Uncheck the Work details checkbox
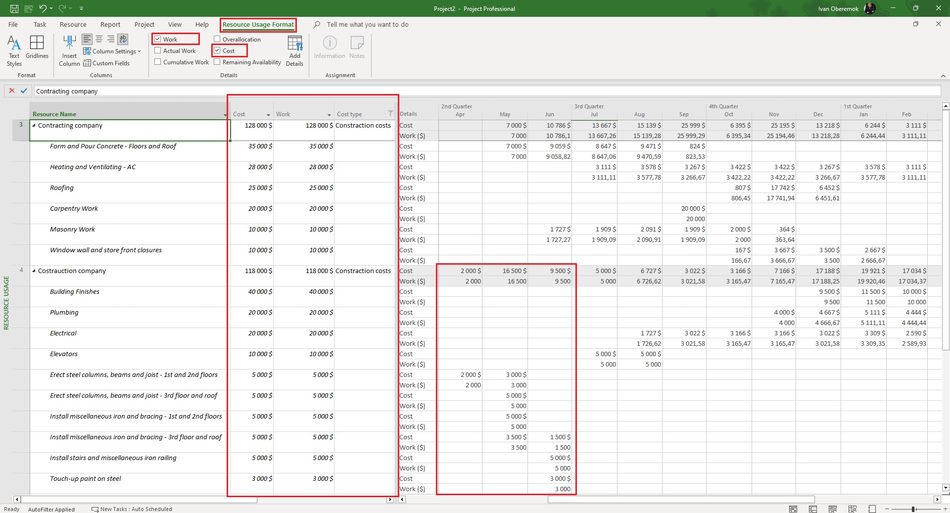Image resolution: width=950 pixels, height=513 pixels. [x=158, y=39]
